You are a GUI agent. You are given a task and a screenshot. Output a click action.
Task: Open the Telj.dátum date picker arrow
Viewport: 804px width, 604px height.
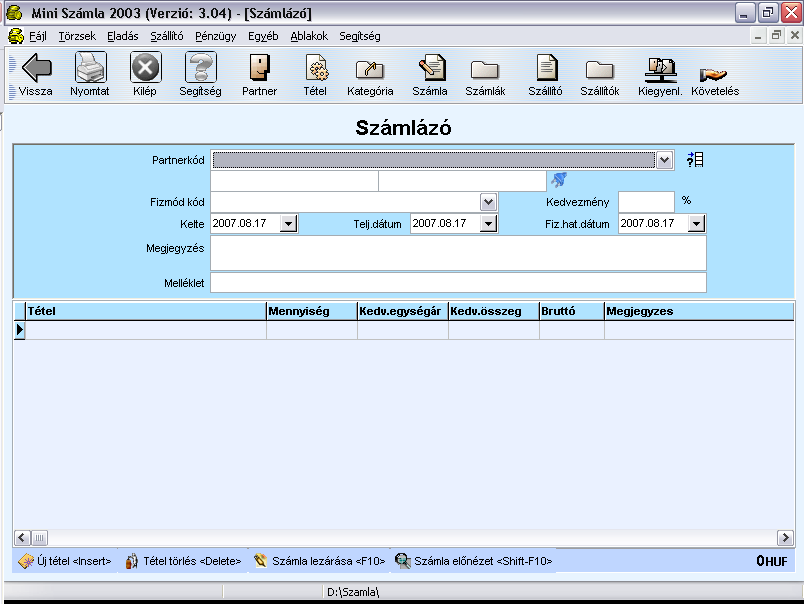pyautogui.click(x=489, y=224)
